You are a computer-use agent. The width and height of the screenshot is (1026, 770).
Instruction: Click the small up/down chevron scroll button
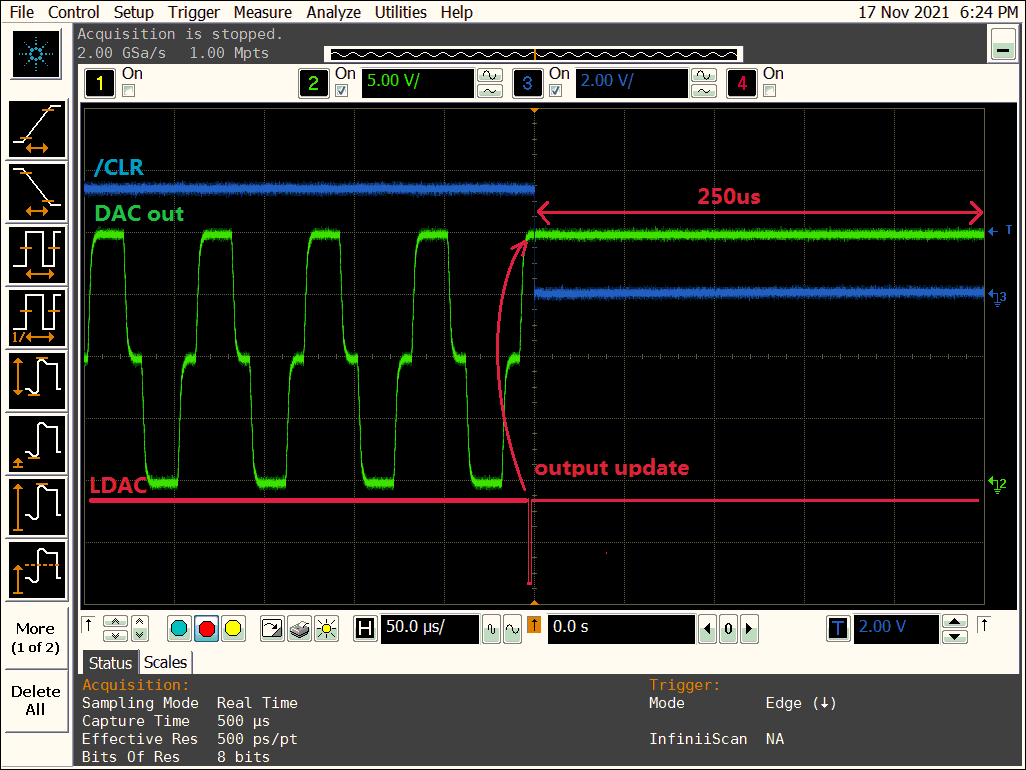(x=139, y=629)
